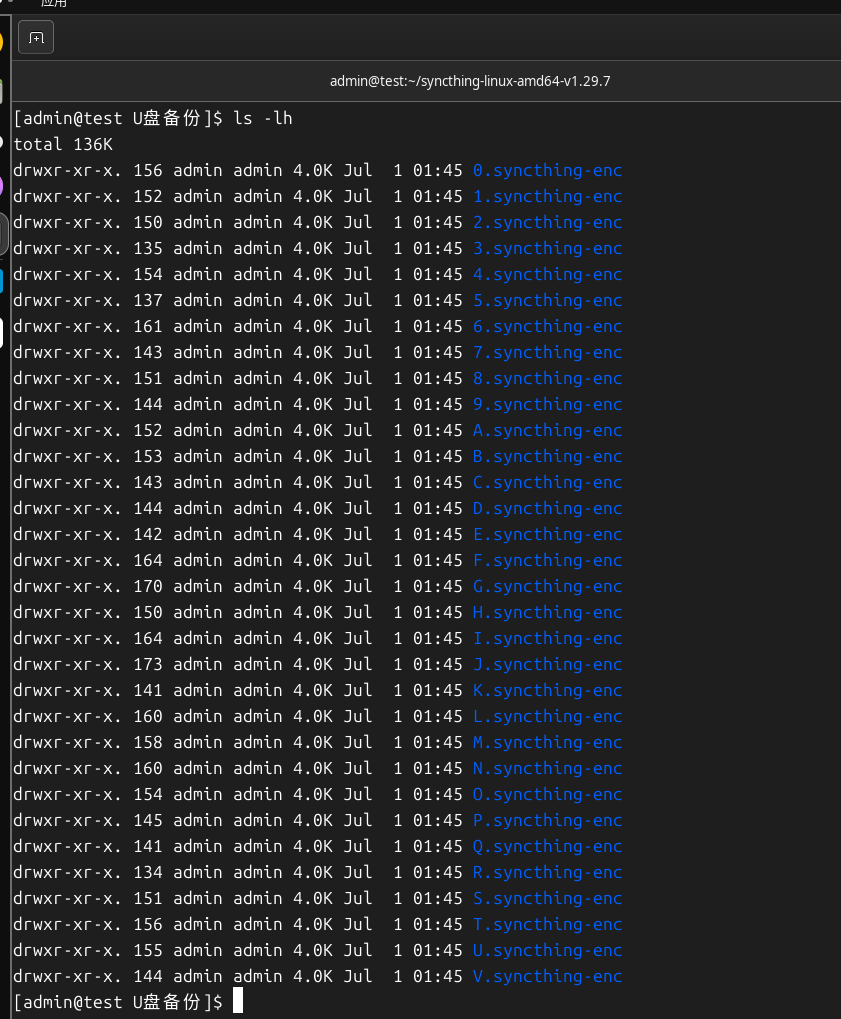This screenshot has height=1019, width=841.
Task: Open a new terminal tab with the plus icon
Action: tap(35, 37)
